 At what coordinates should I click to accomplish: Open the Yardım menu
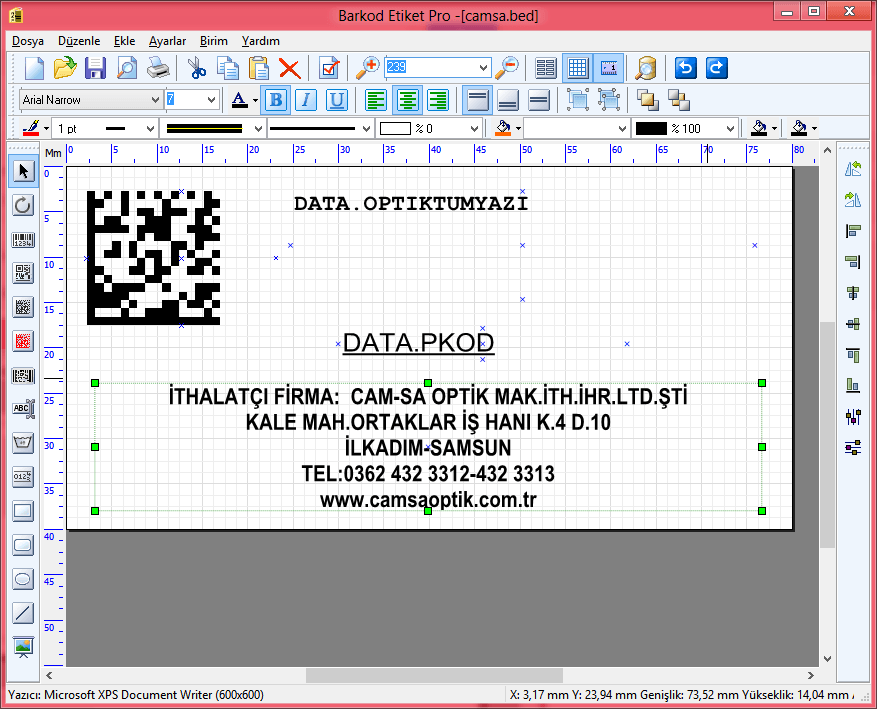(x=261, y=41)
